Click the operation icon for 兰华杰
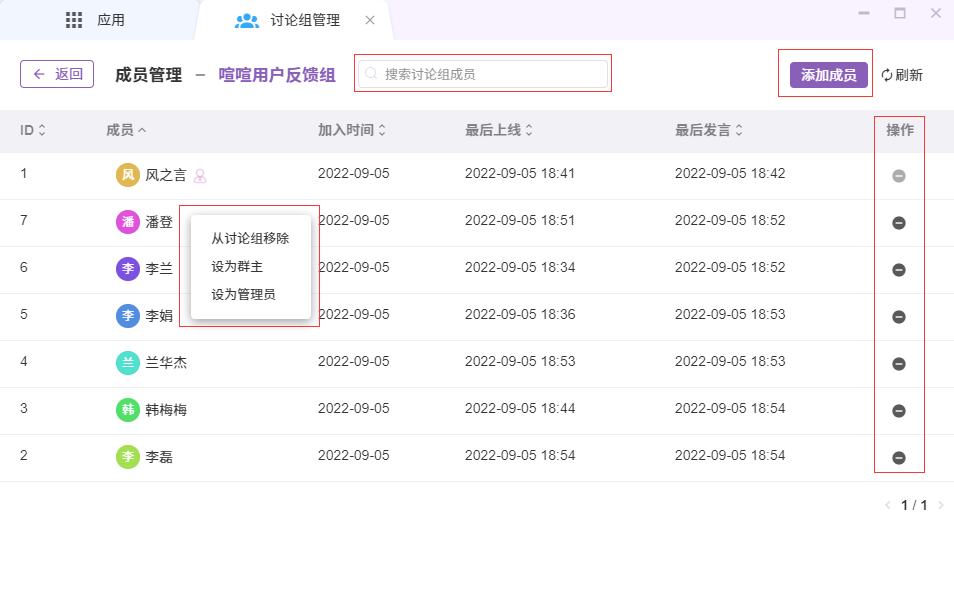This screenshot has width=954, height=616. [x=898, y=364]
